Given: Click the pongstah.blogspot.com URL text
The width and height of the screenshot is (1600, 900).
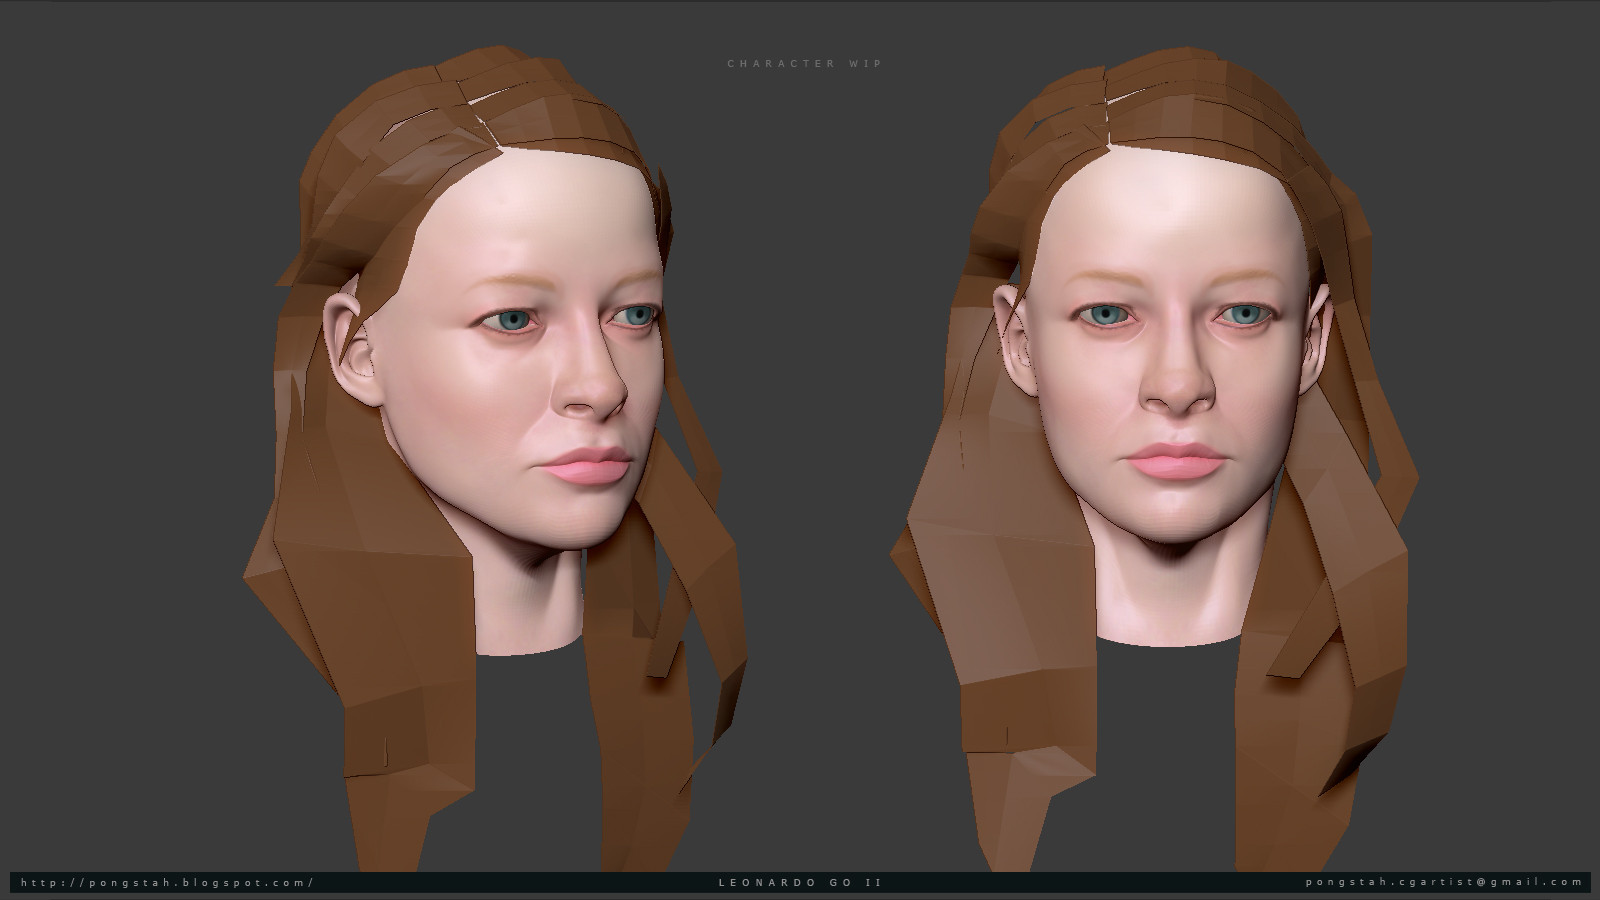Looking at the screenshot, I should (168, 882).
